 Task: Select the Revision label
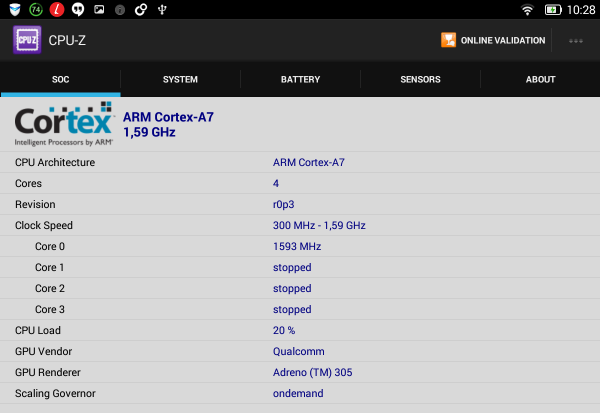pyautogui.click(x=35, y=204)
